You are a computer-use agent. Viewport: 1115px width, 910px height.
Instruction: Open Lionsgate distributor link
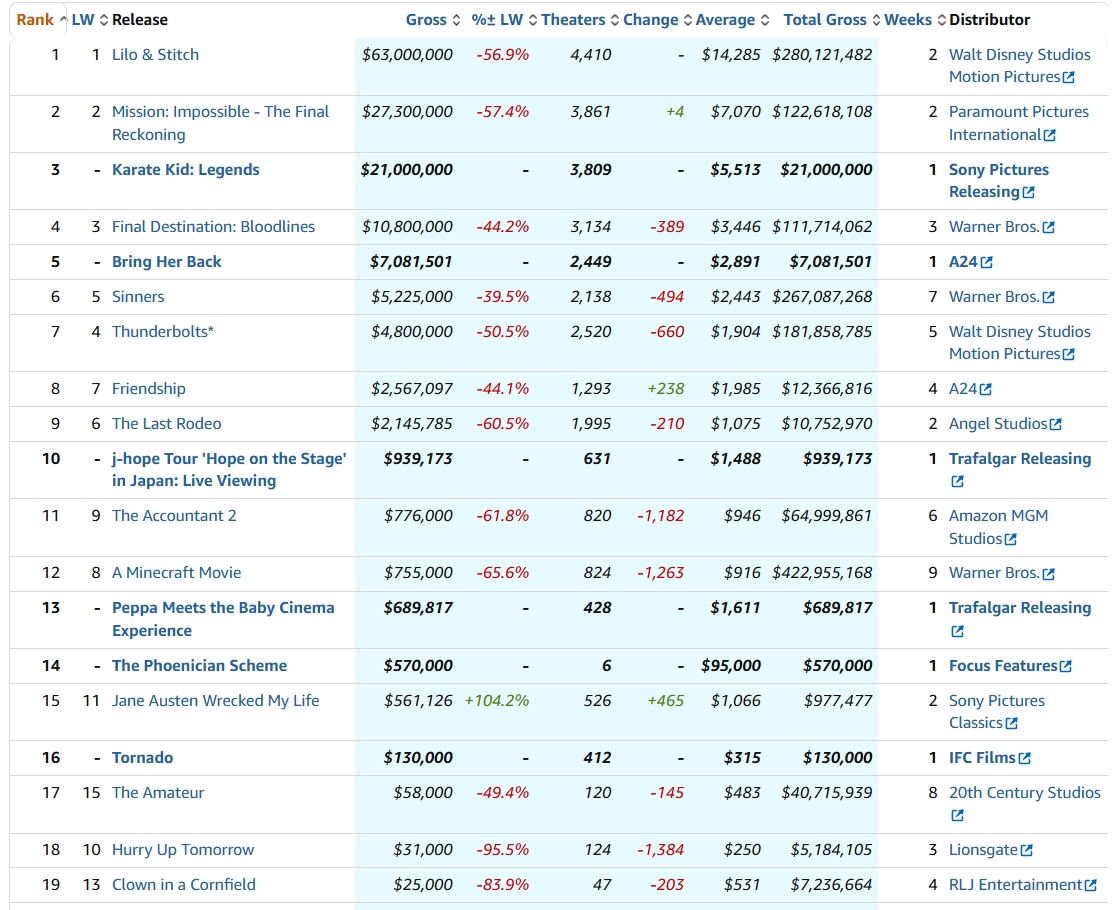(x=983, y=850)
